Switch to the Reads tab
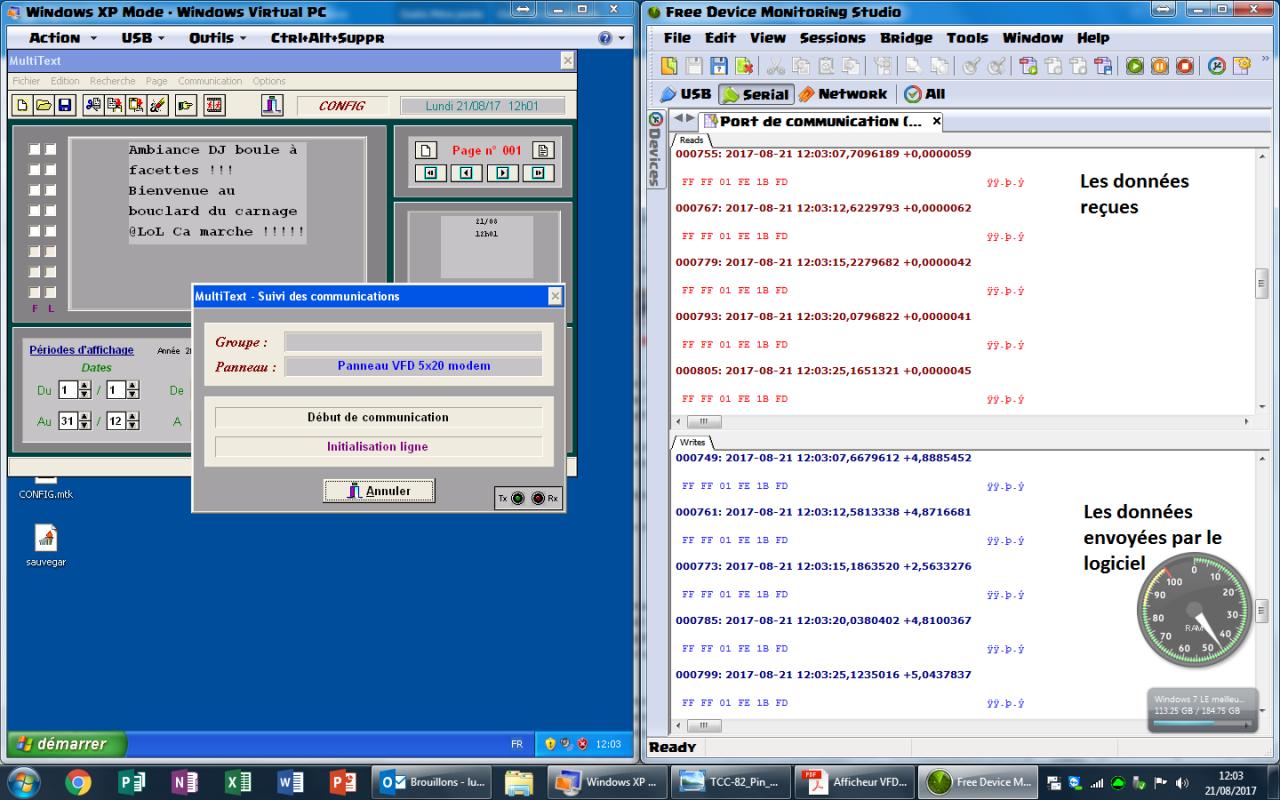The width and height of the screenshot is (1280, 800). tap(692, 140)
